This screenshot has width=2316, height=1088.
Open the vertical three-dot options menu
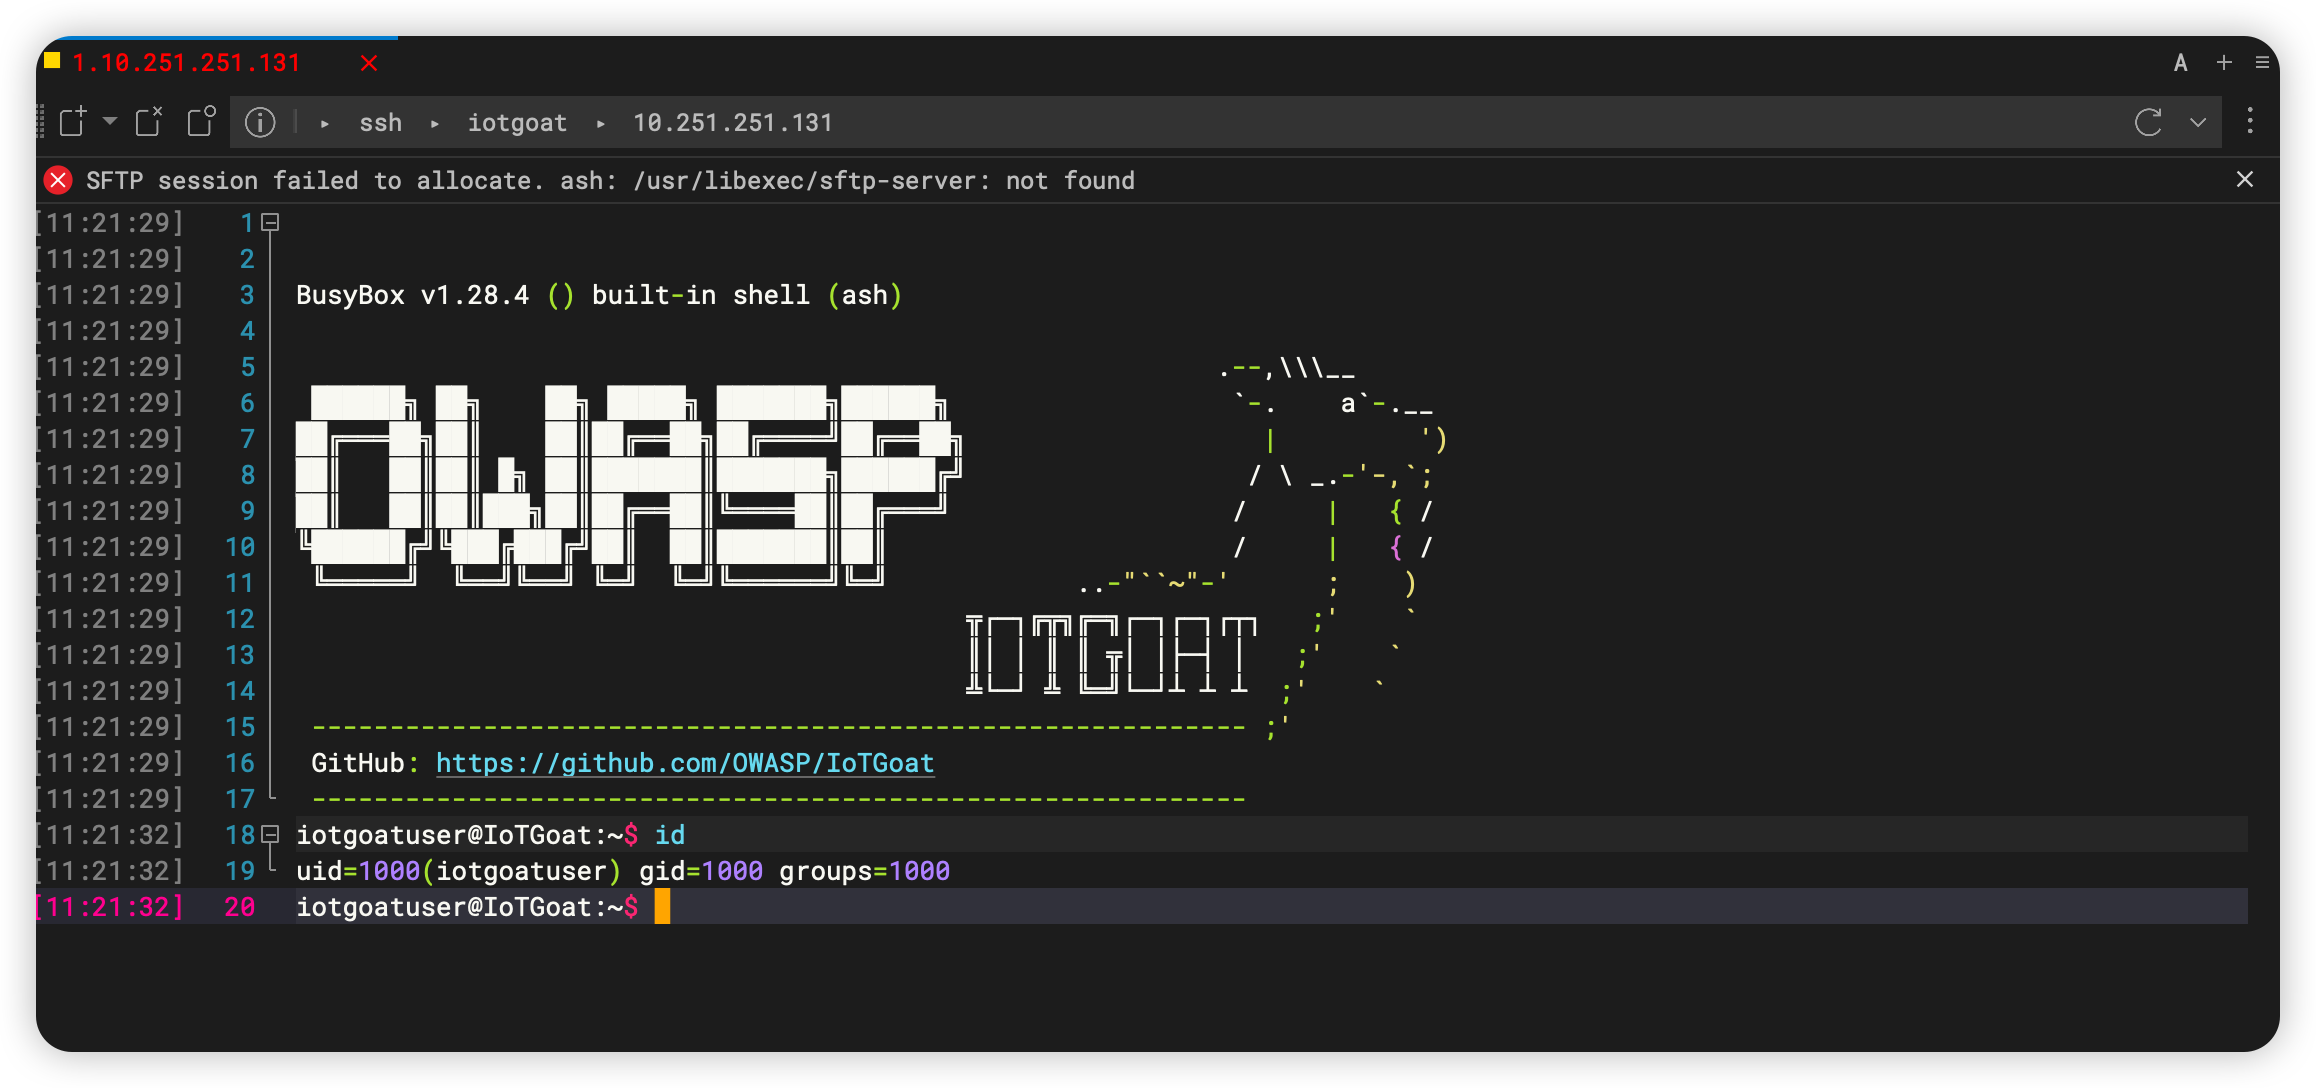coord(2250,122)
